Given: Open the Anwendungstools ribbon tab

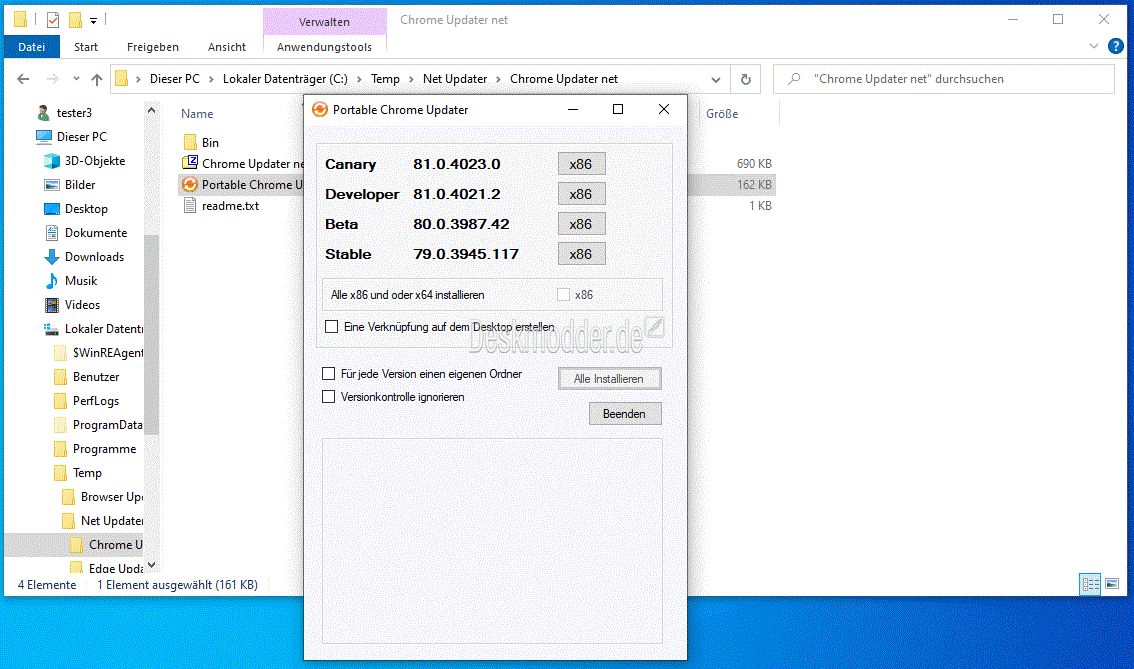Looking at the screenshot, I should point(325,47).
